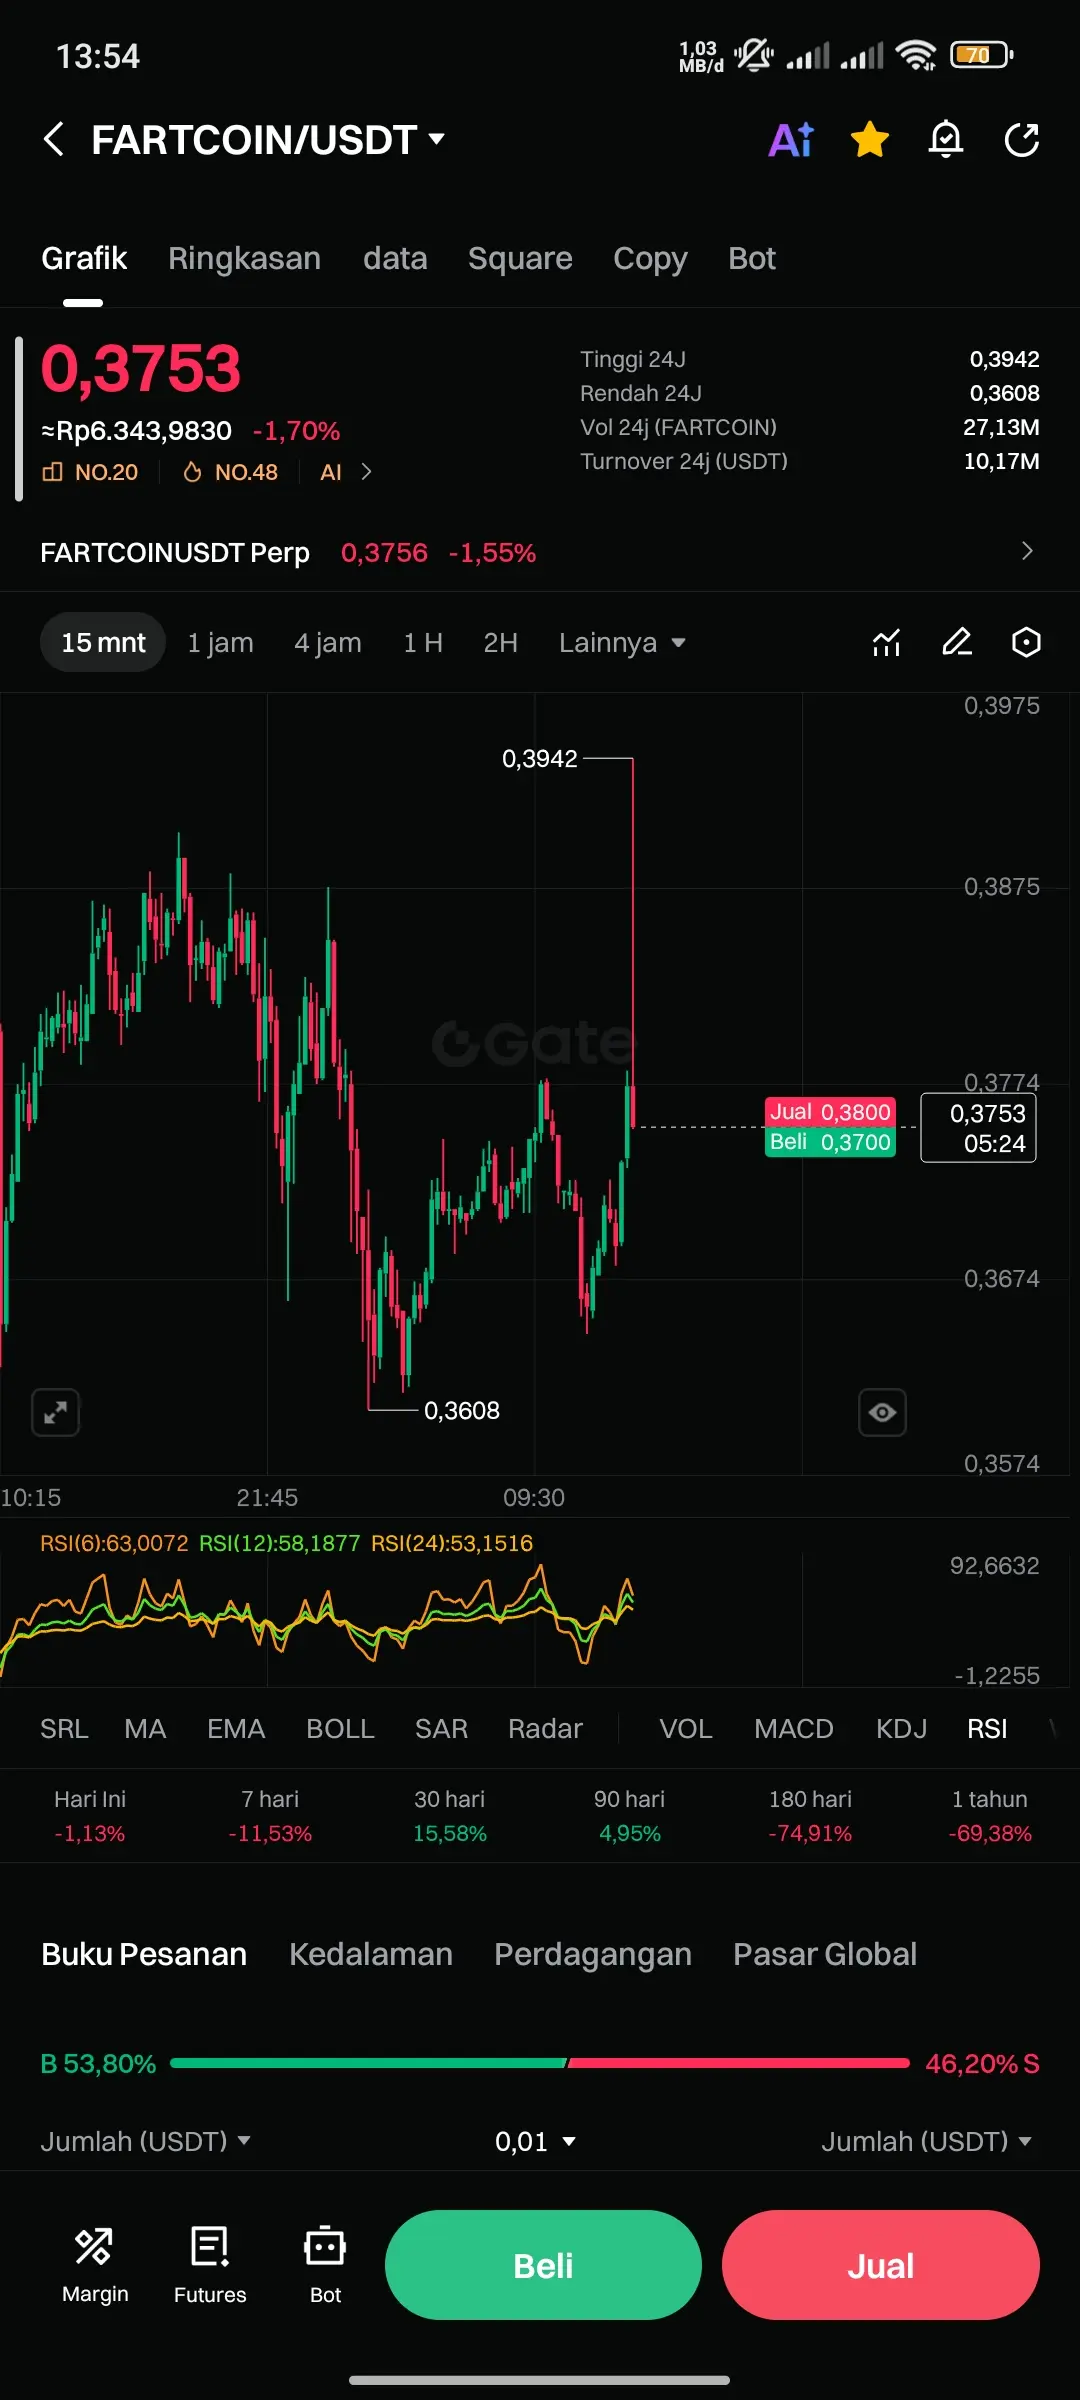The image size is (1080, 2400).
Task: Expand the FARTCOIN/USDT pair selector dropdown
Action: coord(436,138)
